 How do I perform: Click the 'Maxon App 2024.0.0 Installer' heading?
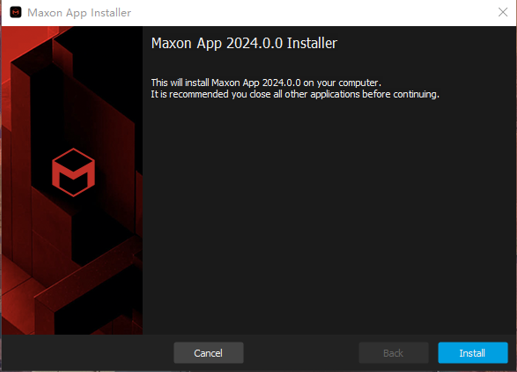[x=244, y=43]
